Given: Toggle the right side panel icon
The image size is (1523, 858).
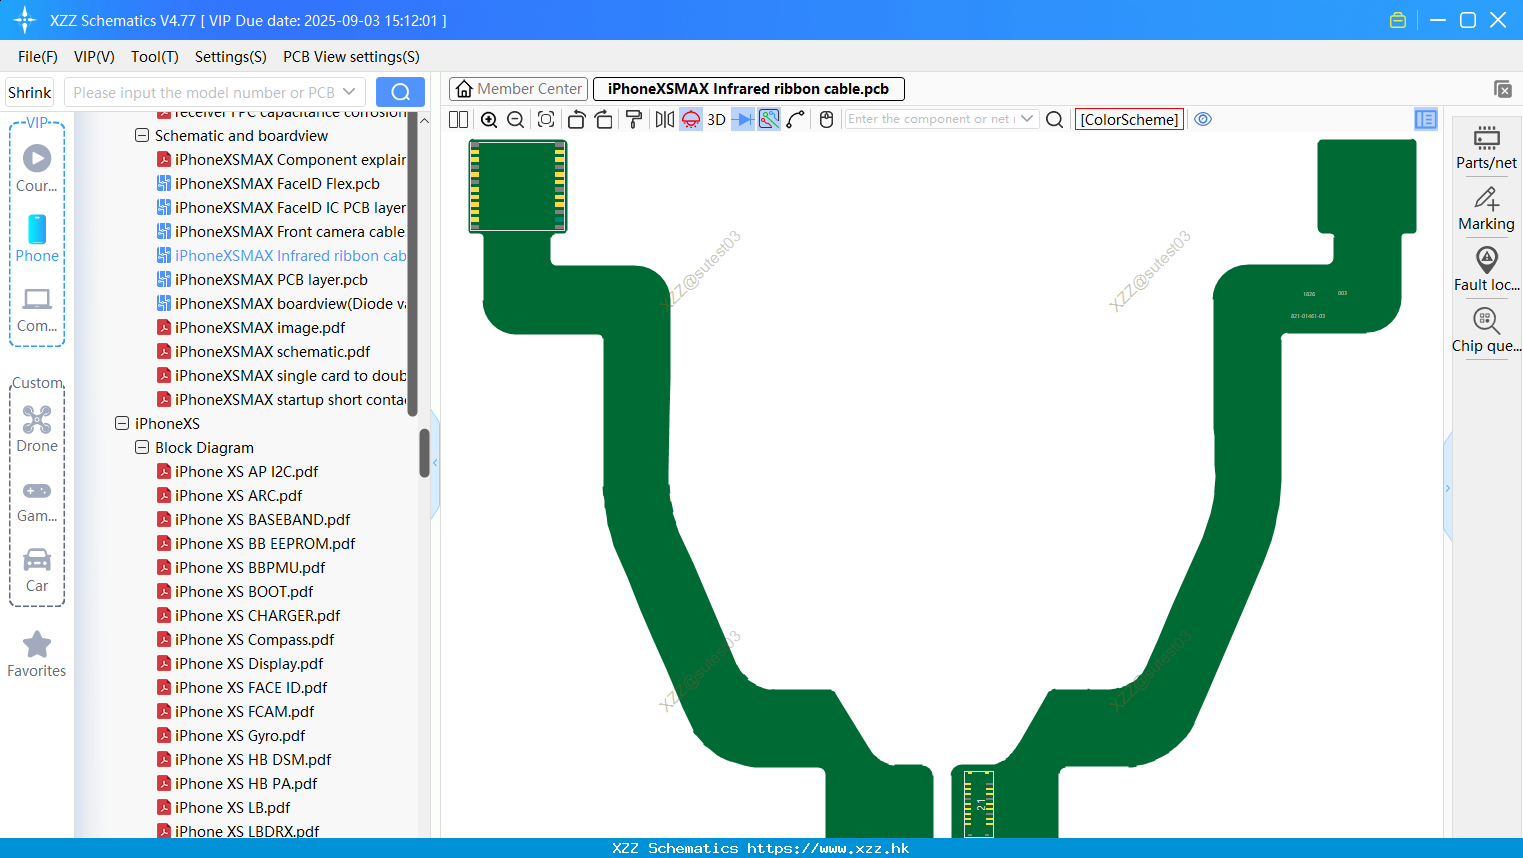Looking at the screenshot, I should pos(1426,119).
